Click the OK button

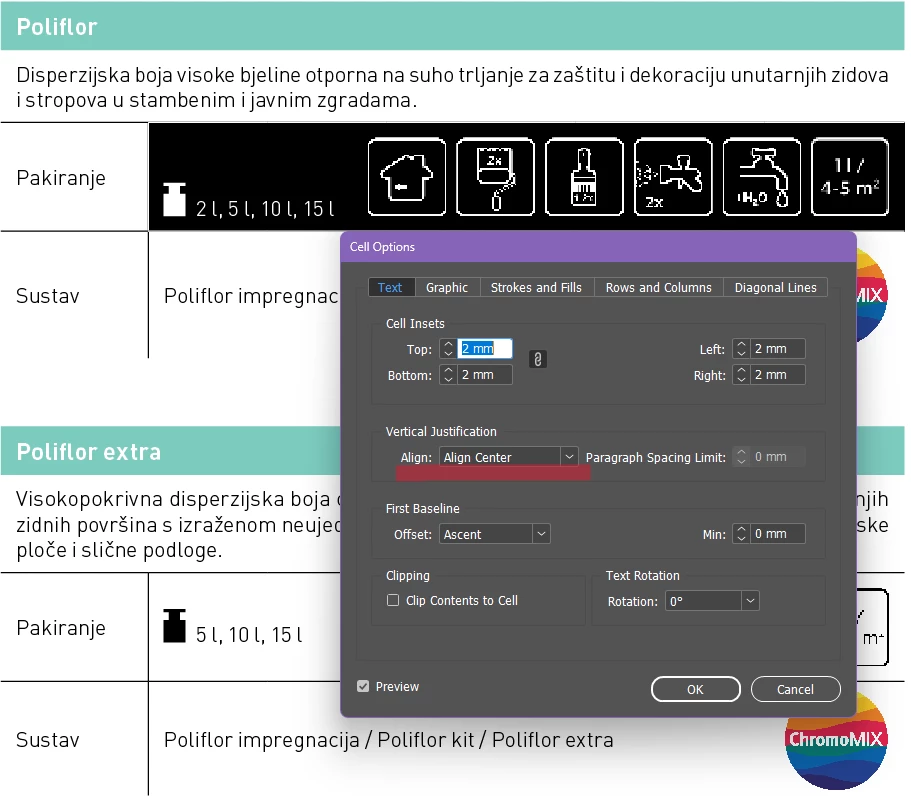695,689
